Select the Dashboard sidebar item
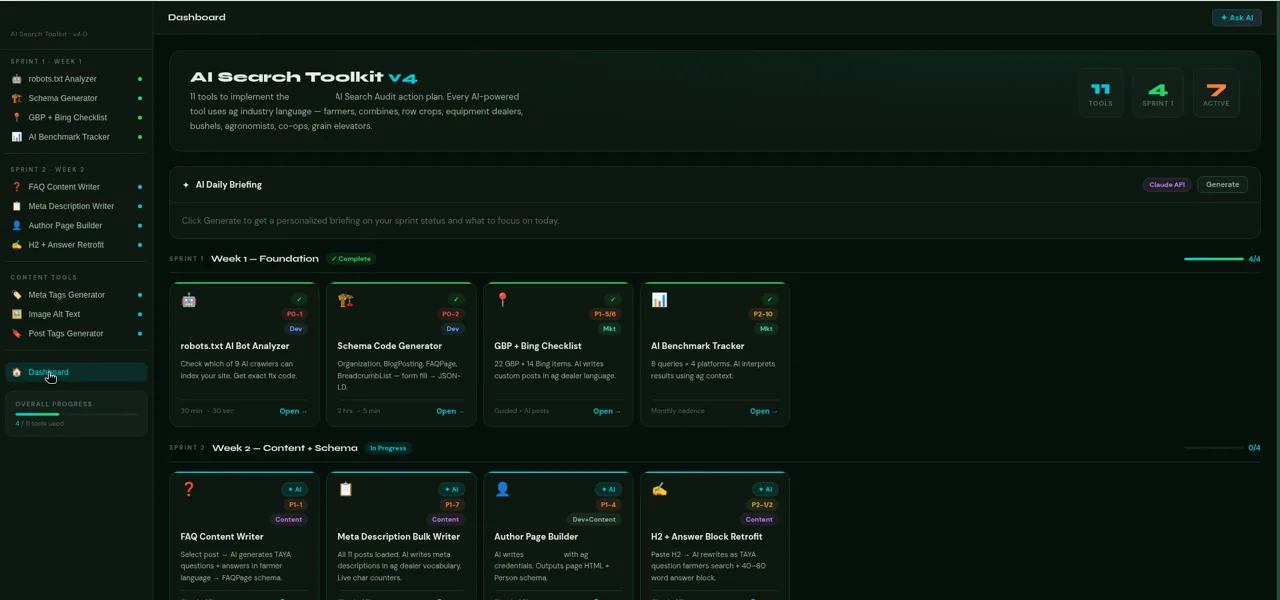Screen dimensions: 1280x600 point(76,372)
